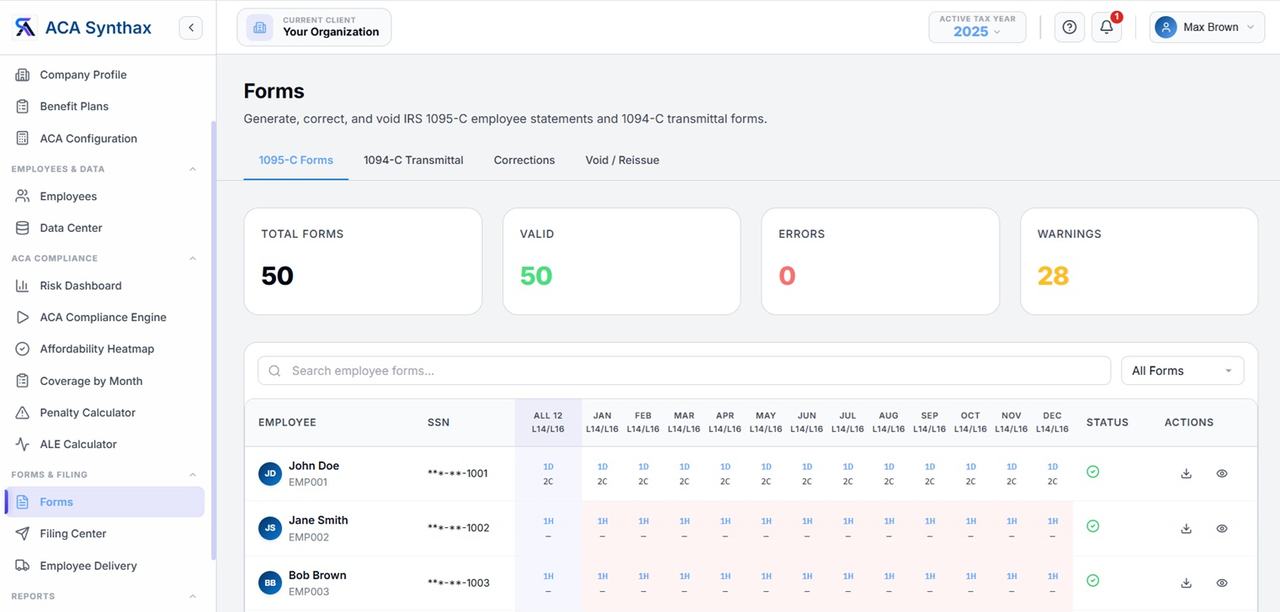Click the Coverage by Month clipboard icon
The width and height of the screenshot is (1280, 612).
[x=22, y=381]
